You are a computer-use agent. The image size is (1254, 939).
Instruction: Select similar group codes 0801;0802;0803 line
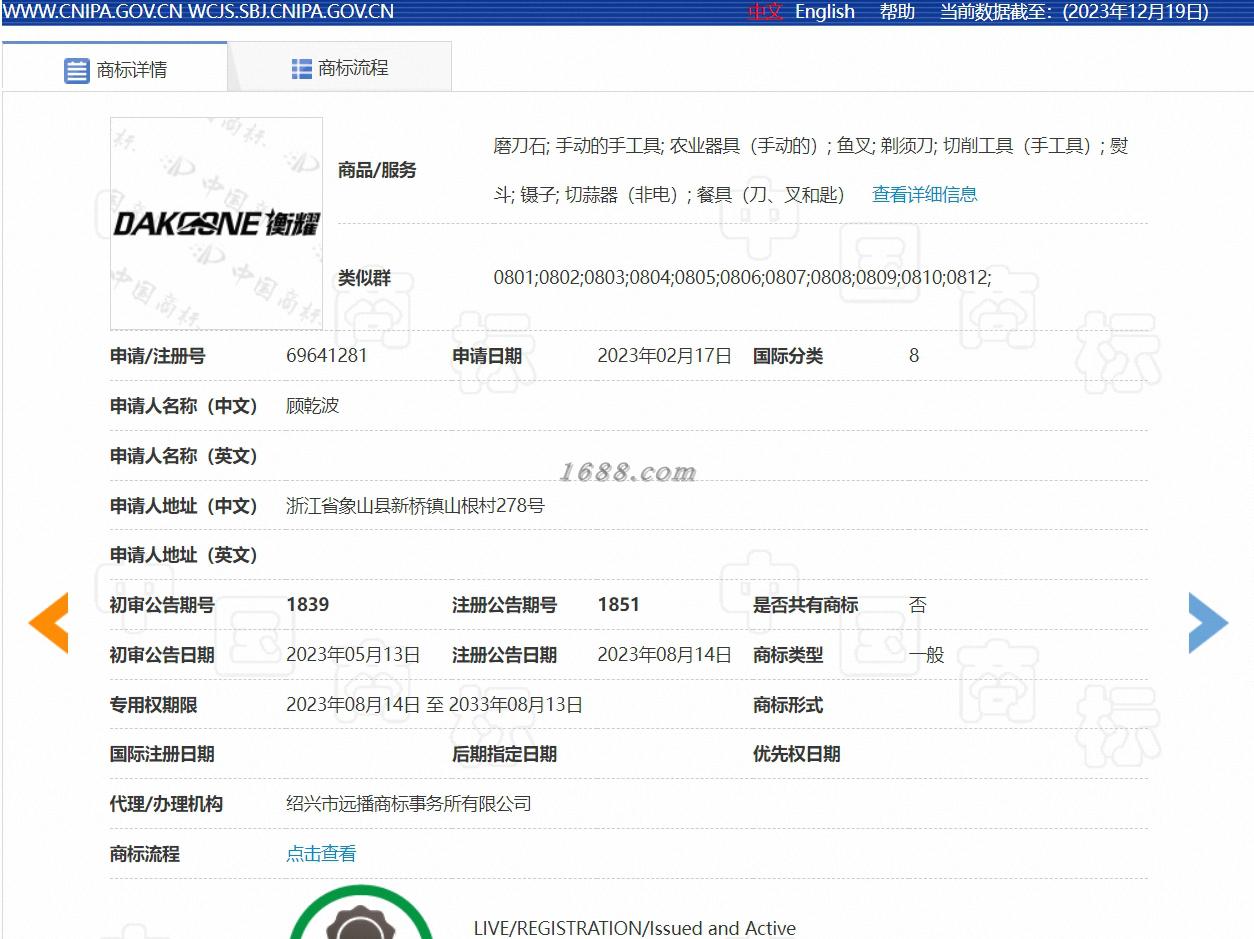(x=742, y=278)
